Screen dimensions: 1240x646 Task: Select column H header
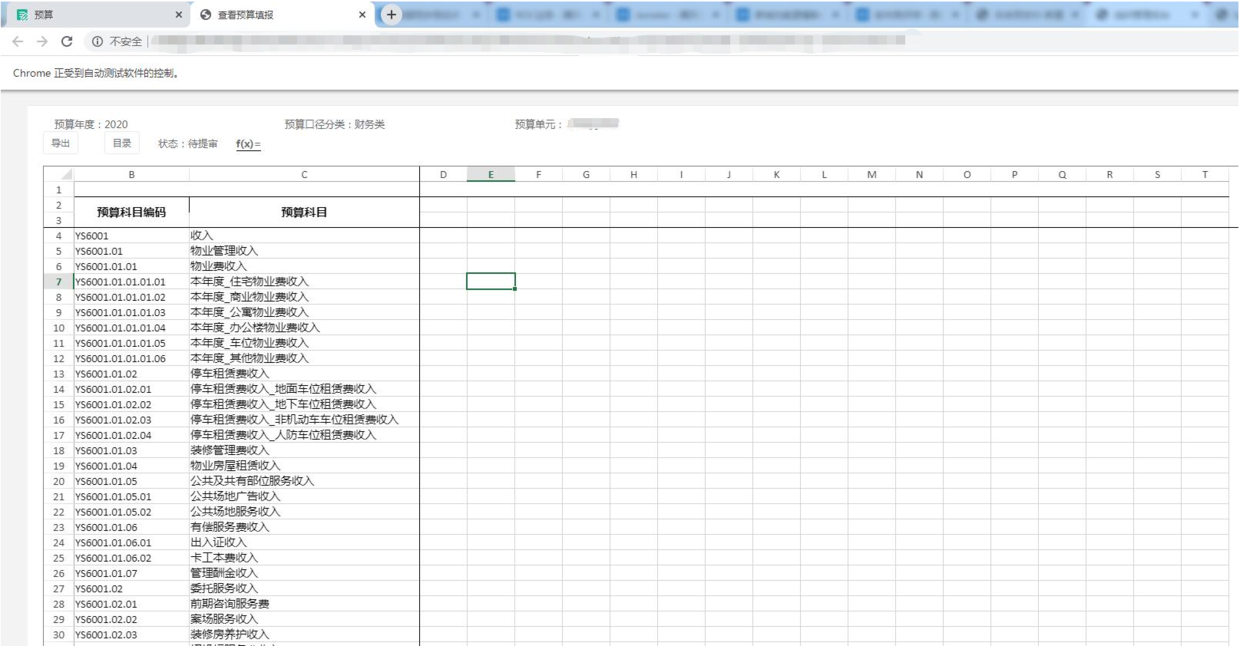coord(634,174)
